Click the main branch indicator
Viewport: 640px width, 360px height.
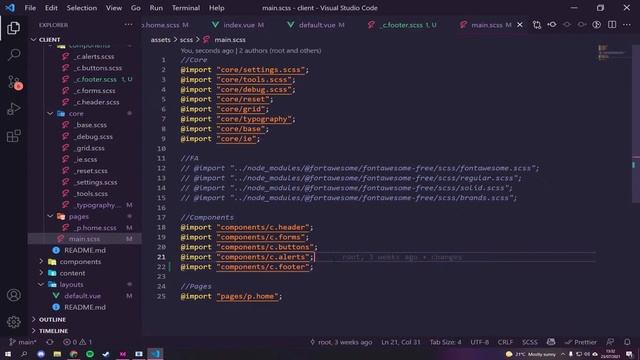pyautogui.click(x=23, y=342)
